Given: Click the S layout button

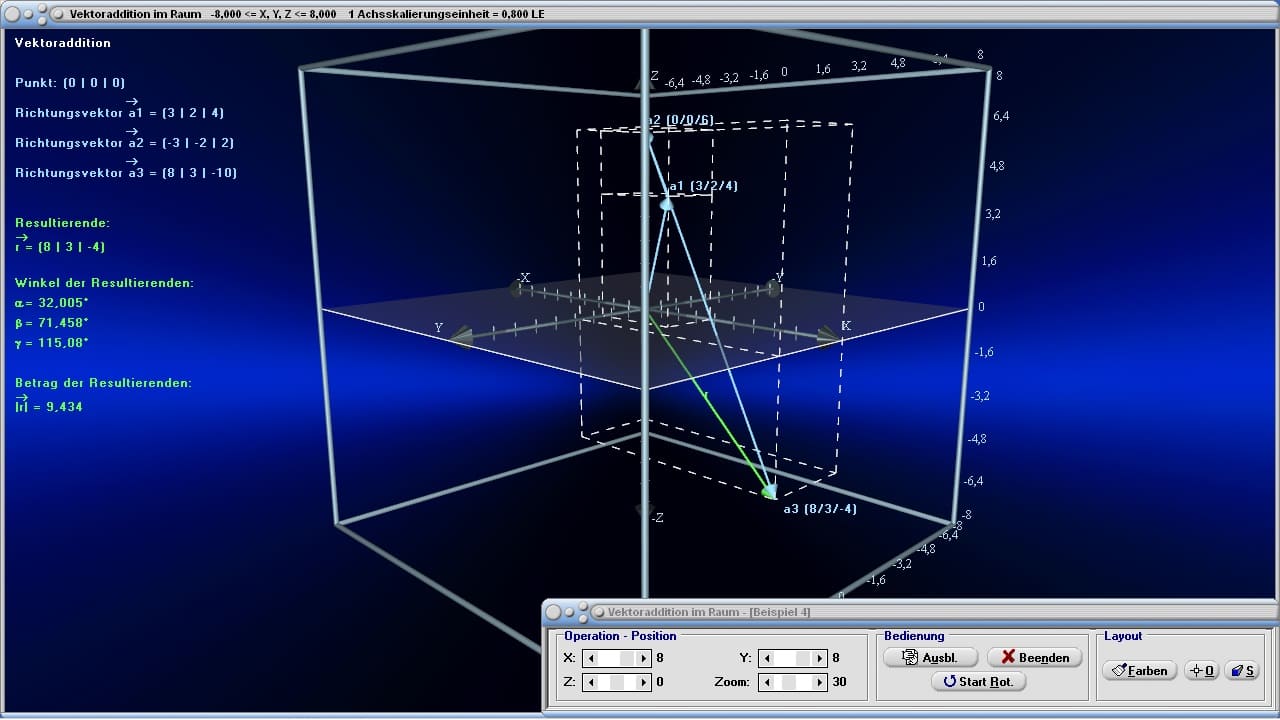Looking at the screenshot, I should coord(1243,670).
